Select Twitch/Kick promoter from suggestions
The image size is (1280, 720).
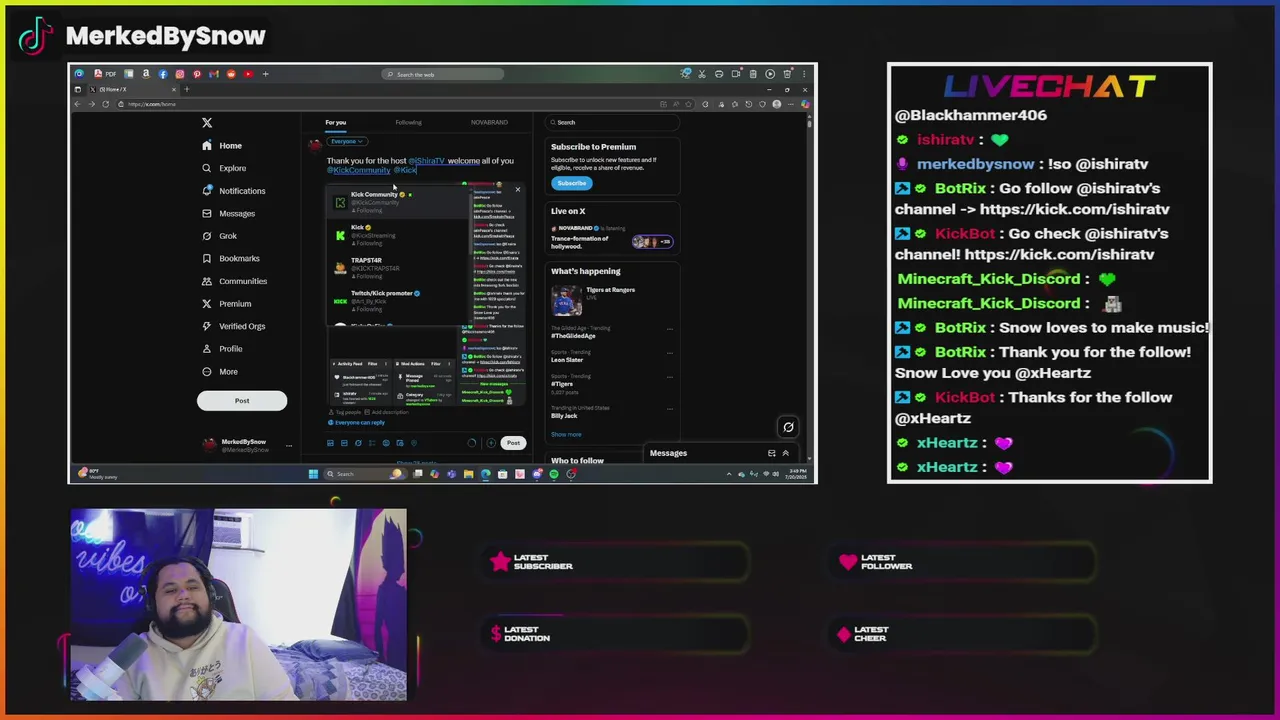click(x=400, y=301)
